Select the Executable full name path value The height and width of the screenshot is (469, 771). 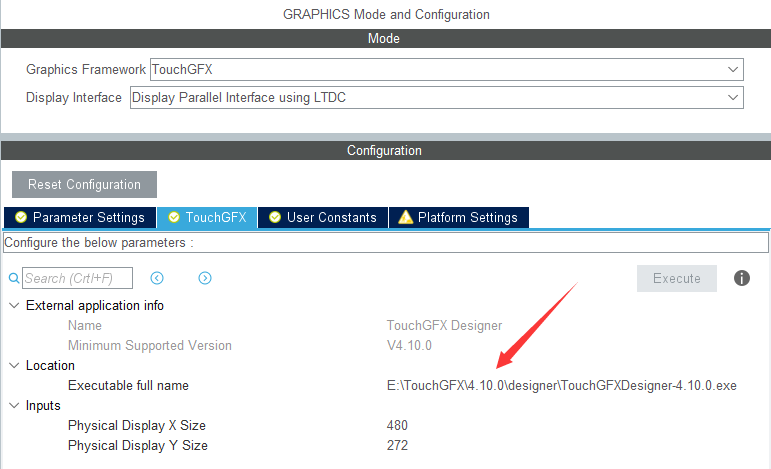click(x=562, y=385)
